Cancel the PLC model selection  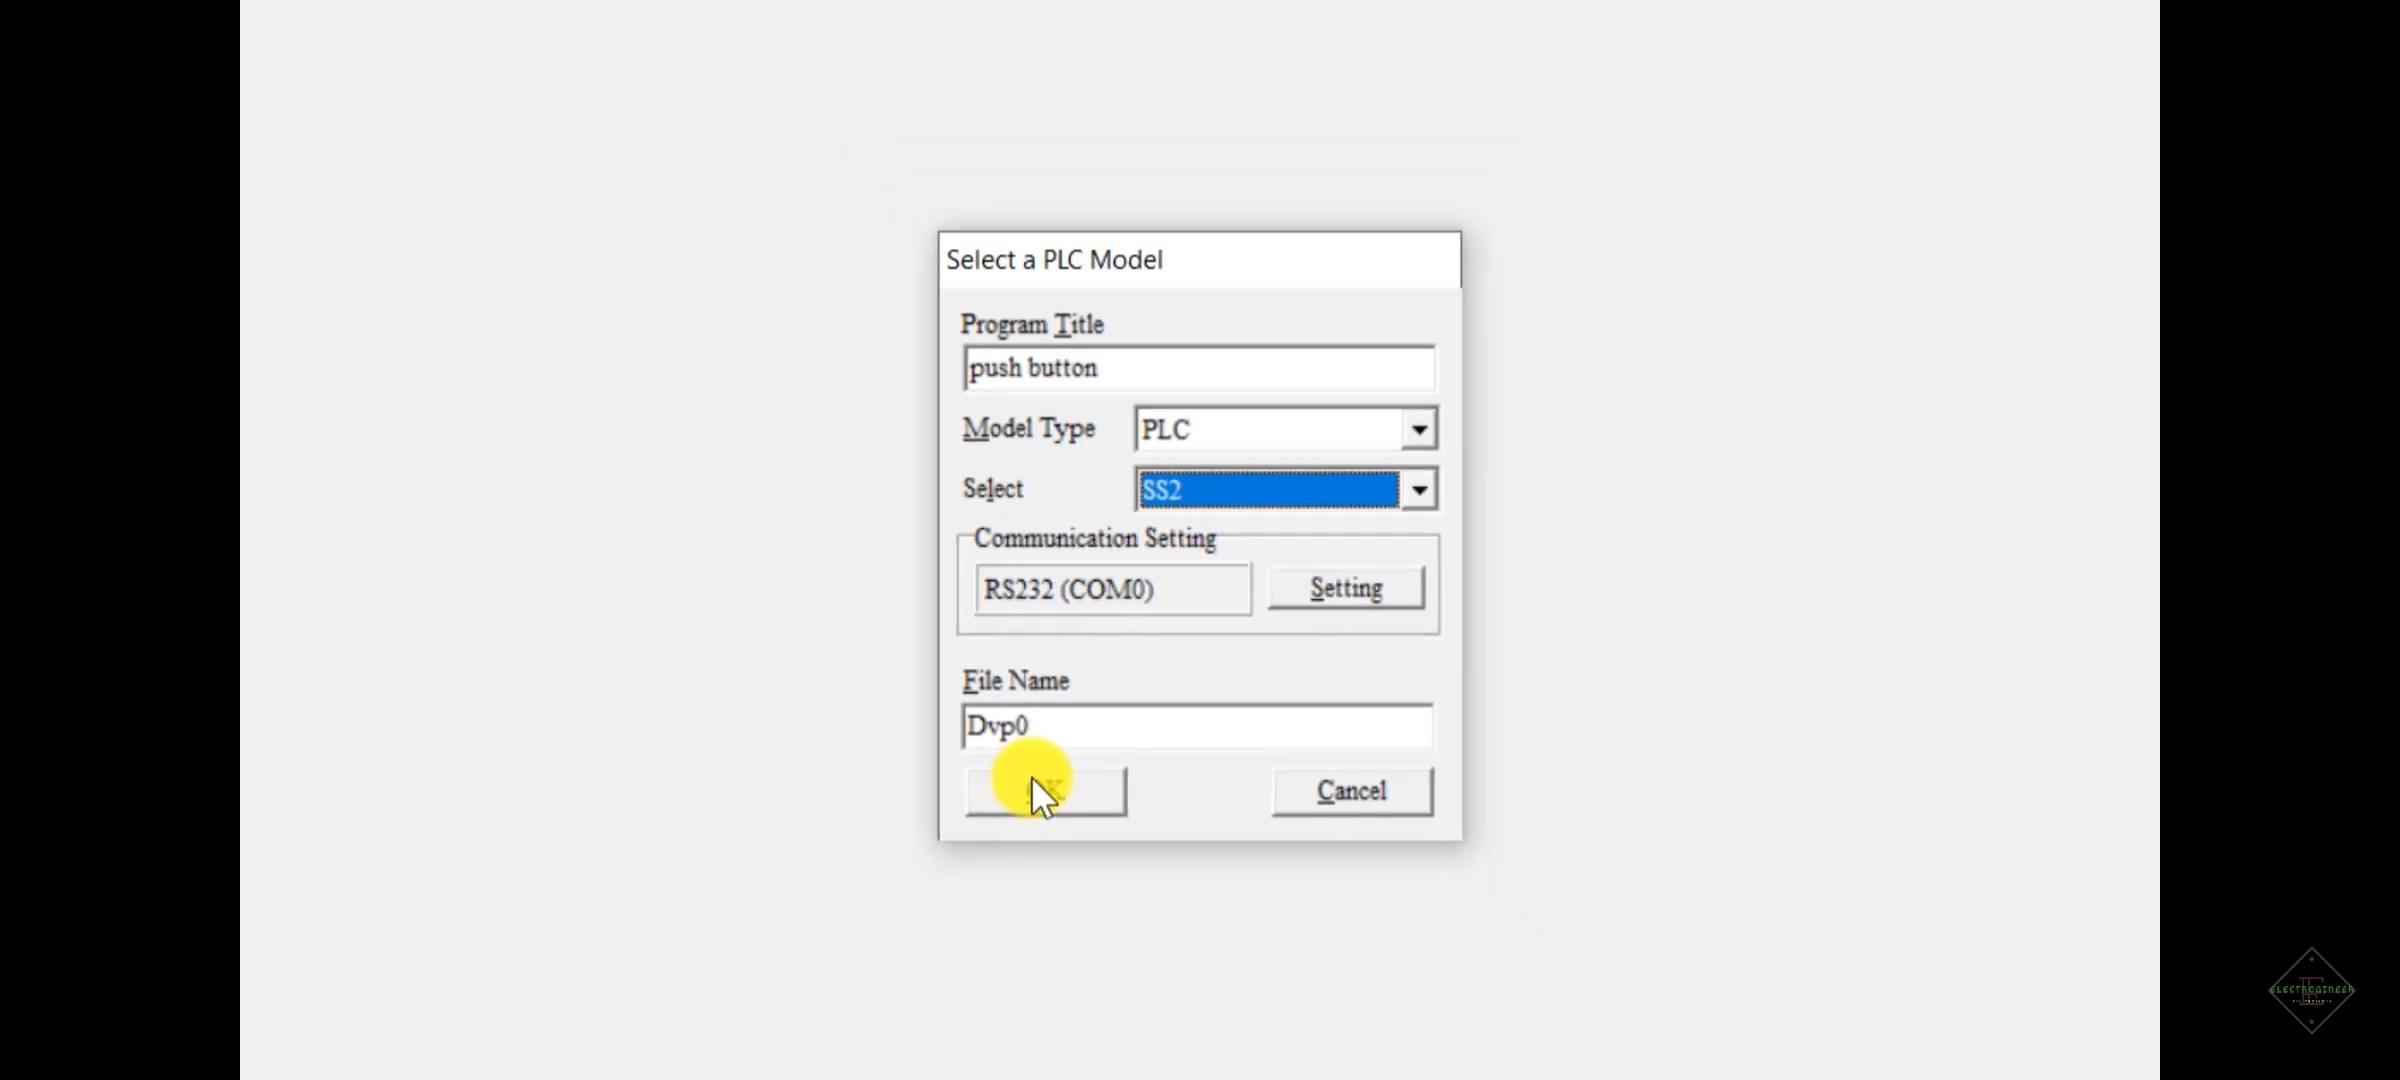(1352, 791)
